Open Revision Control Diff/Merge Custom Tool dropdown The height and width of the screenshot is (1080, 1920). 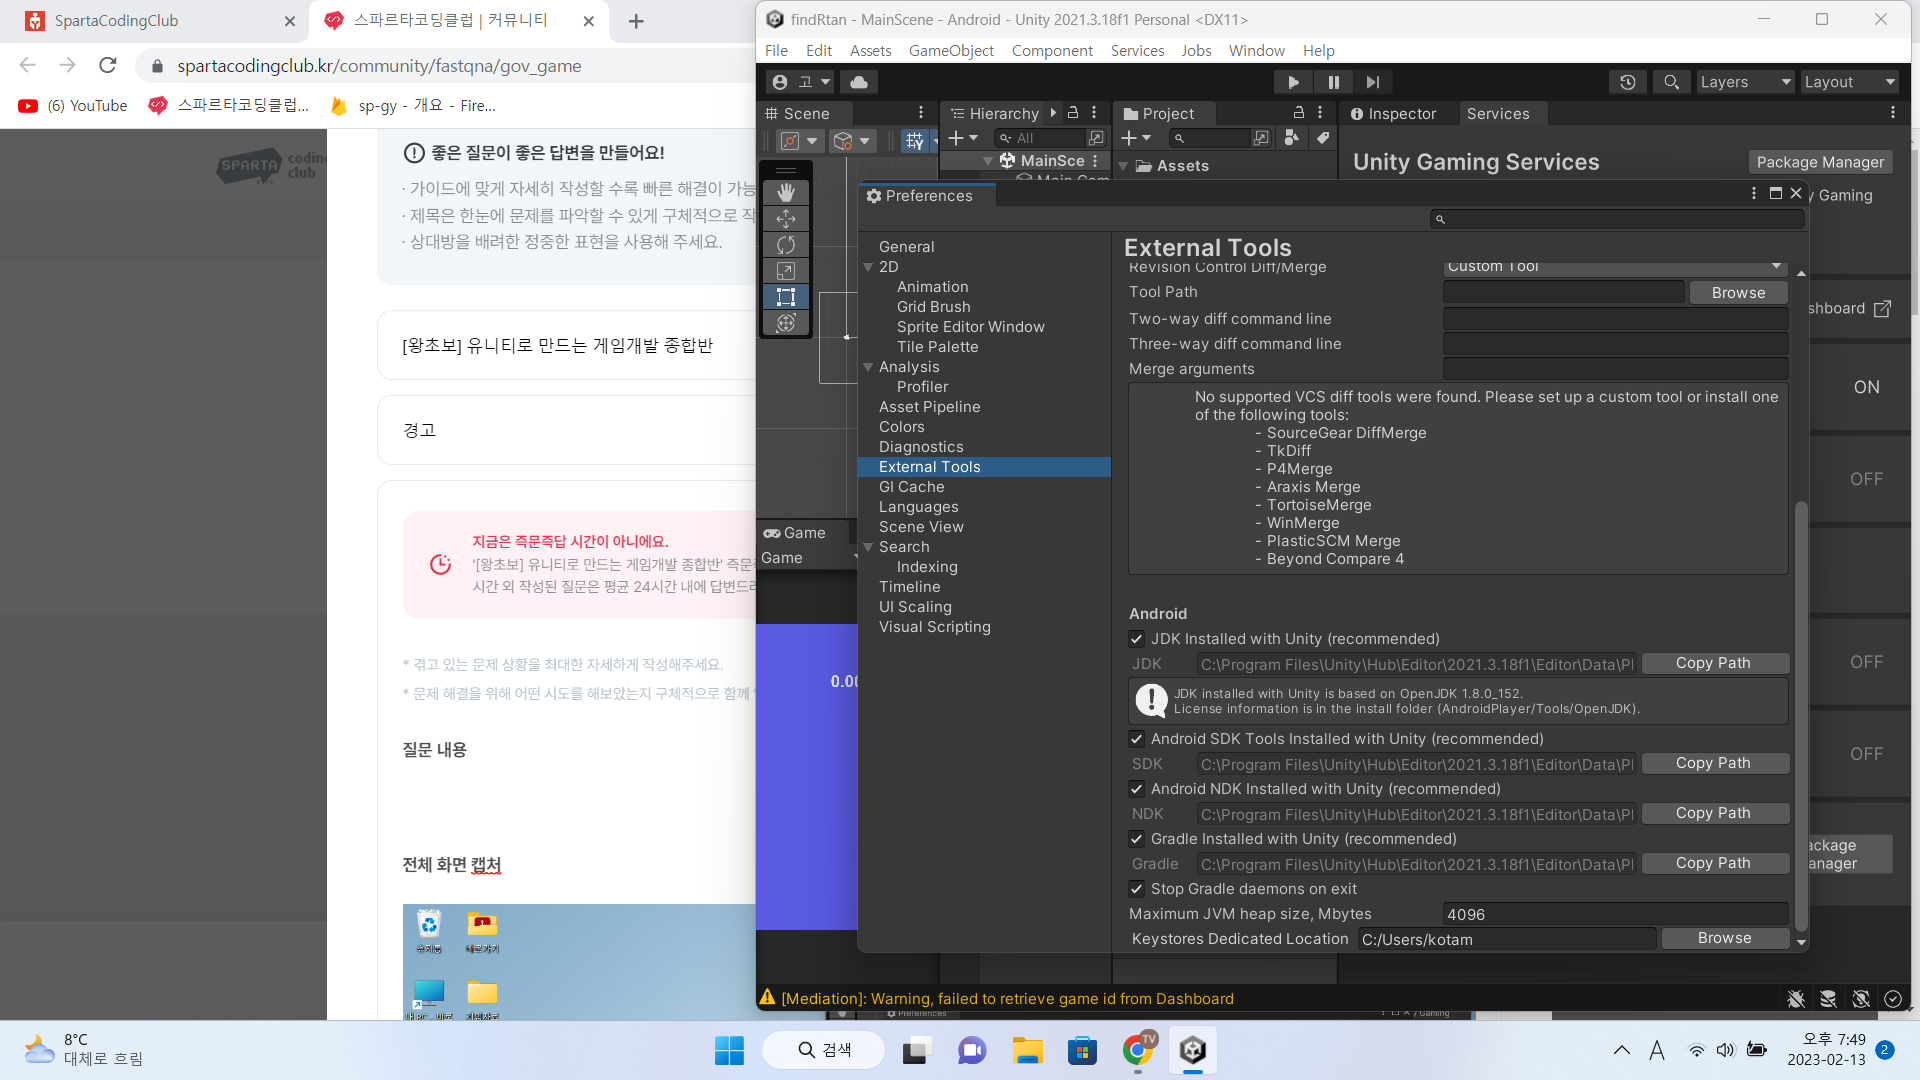pyautogui.click(x=1615, y=266)
